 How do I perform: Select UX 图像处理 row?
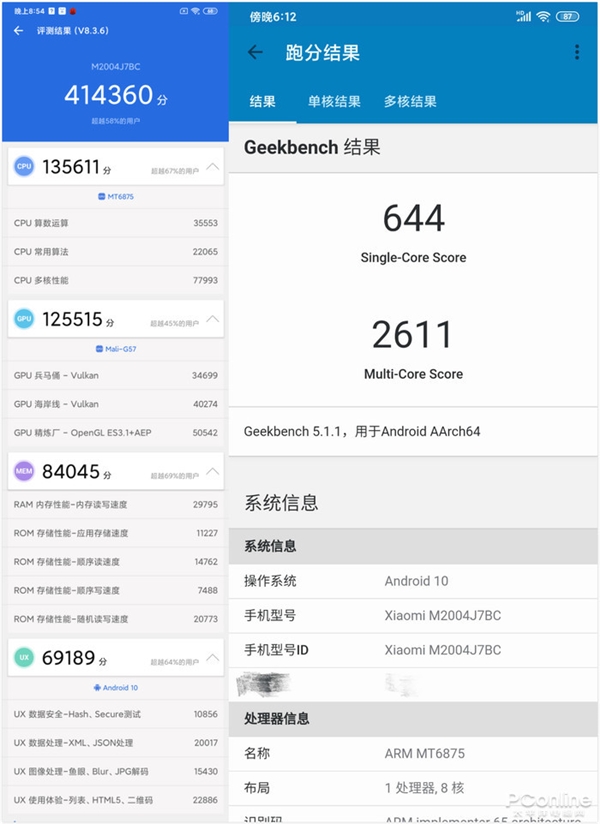116,771
